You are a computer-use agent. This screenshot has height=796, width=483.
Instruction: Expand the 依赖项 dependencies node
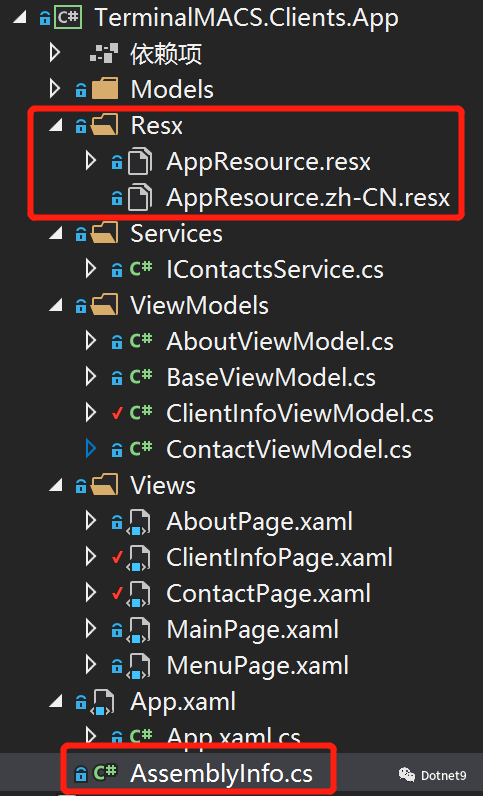coord(55,53)
